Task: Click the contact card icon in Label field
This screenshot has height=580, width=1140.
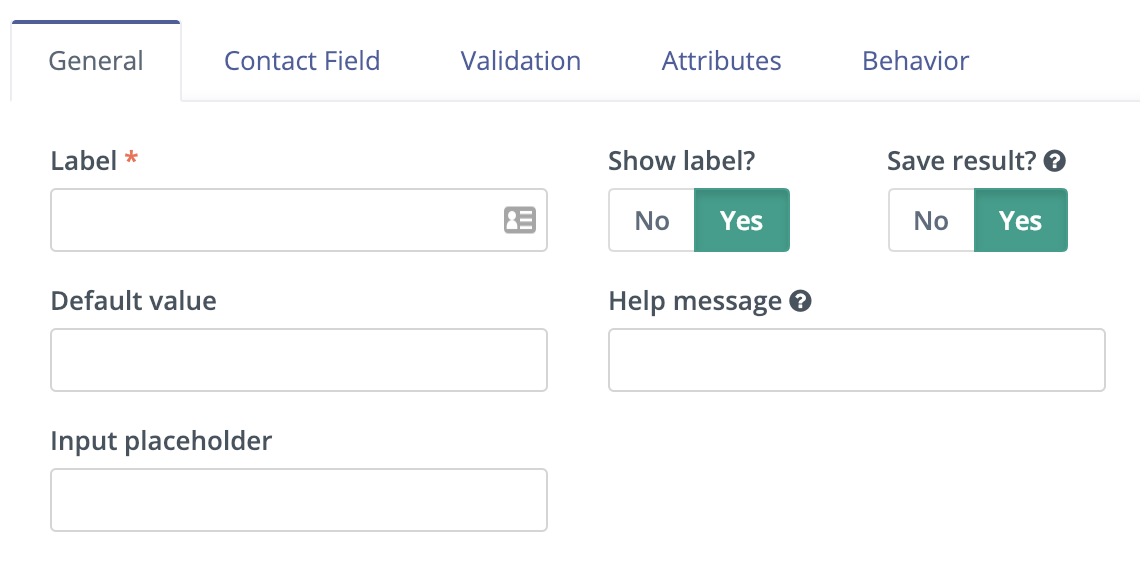Action: pyautogui.click(x=519, y=220)
